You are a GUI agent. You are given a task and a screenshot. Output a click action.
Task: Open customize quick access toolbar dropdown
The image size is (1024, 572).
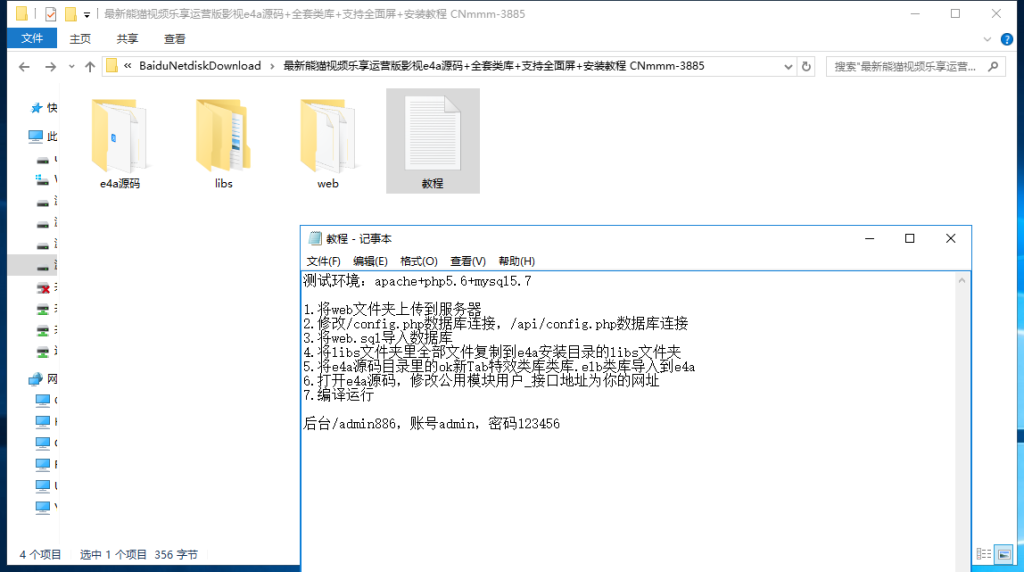point(87,14)
